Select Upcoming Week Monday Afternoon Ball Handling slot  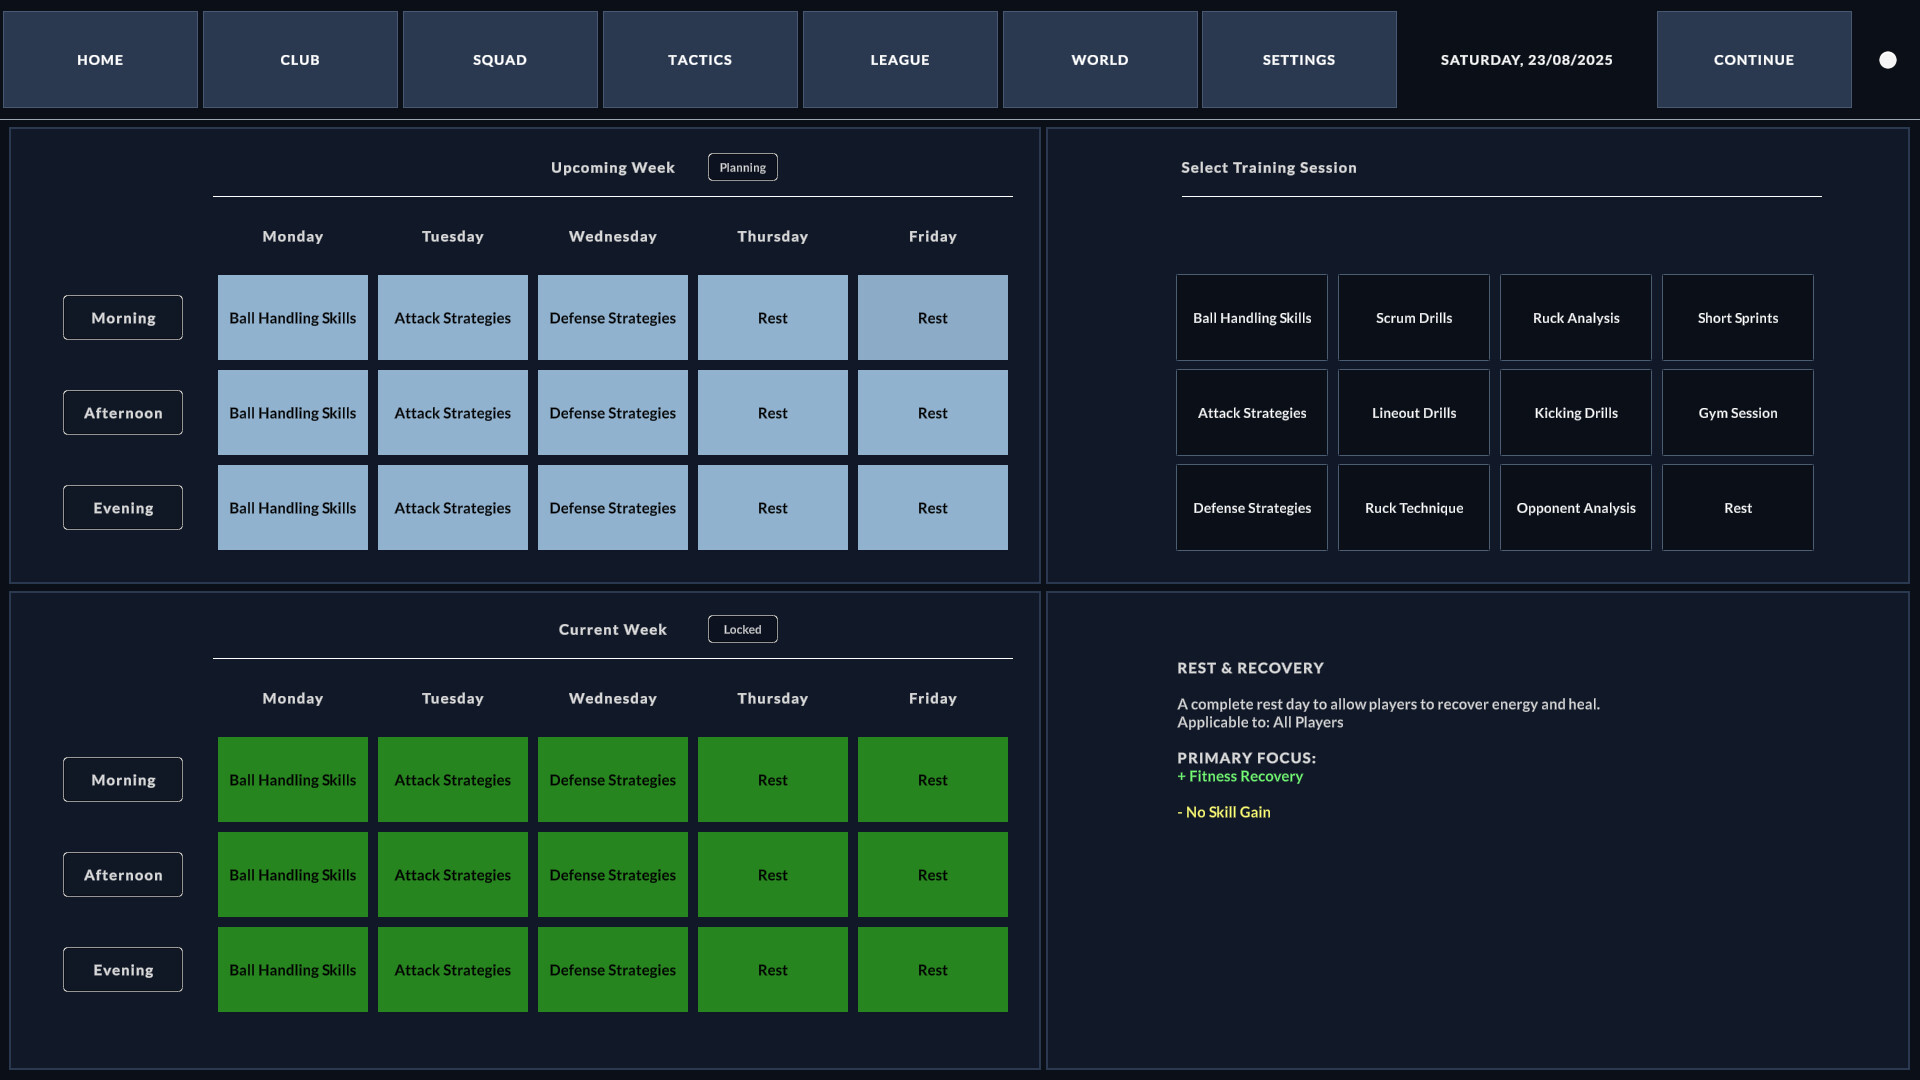click(x=293, y=413)
